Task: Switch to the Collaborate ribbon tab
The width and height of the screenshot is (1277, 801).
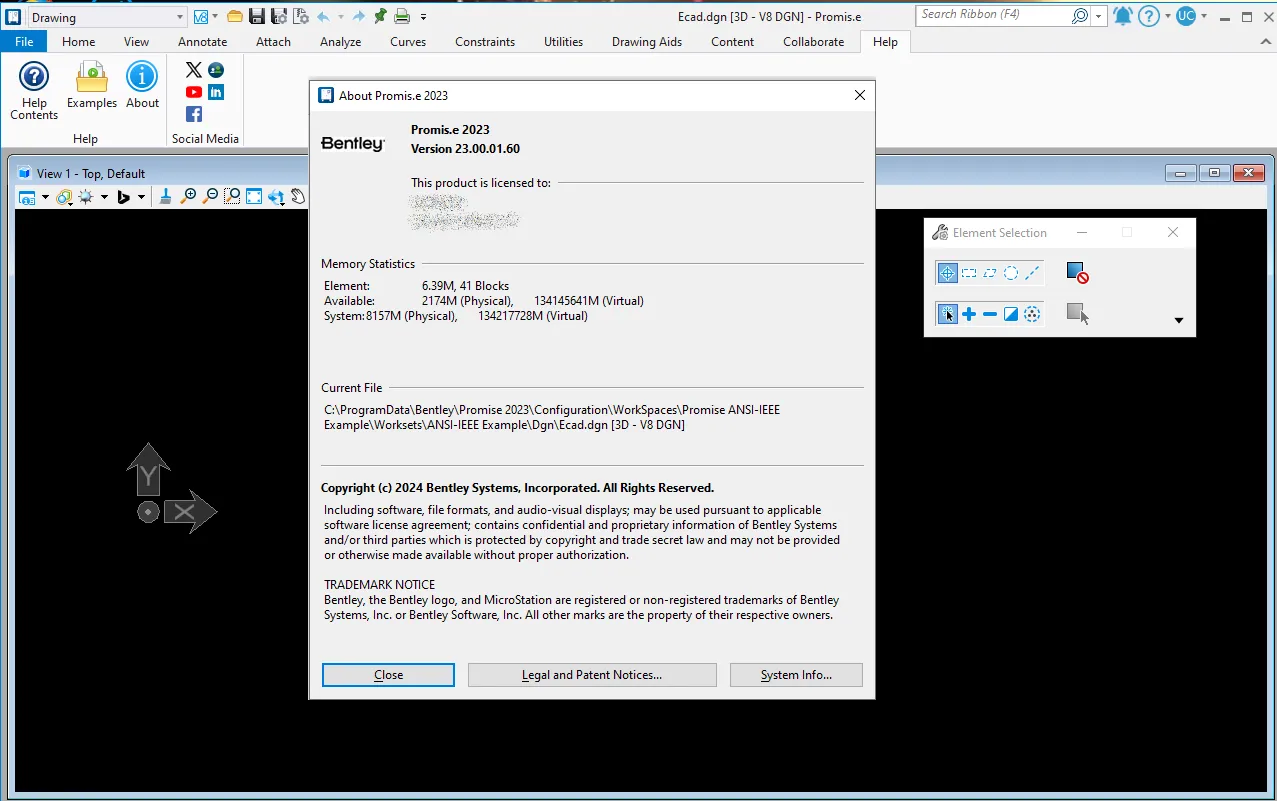Action: pyautogui.click(x=814, y=41)
